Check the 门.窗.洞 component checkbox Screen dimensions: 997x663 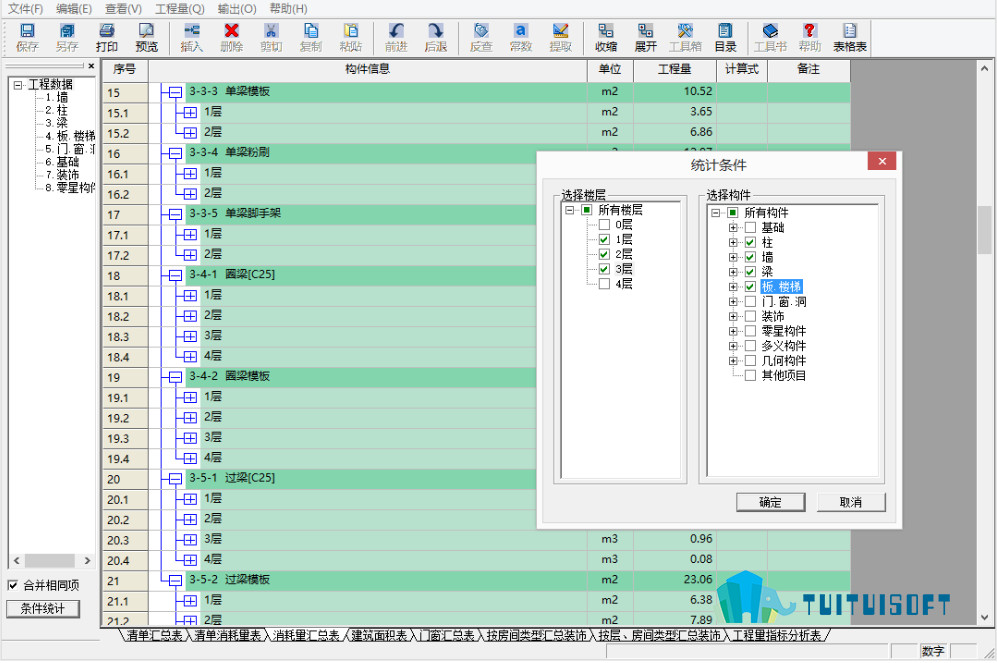tap(750, 301)
